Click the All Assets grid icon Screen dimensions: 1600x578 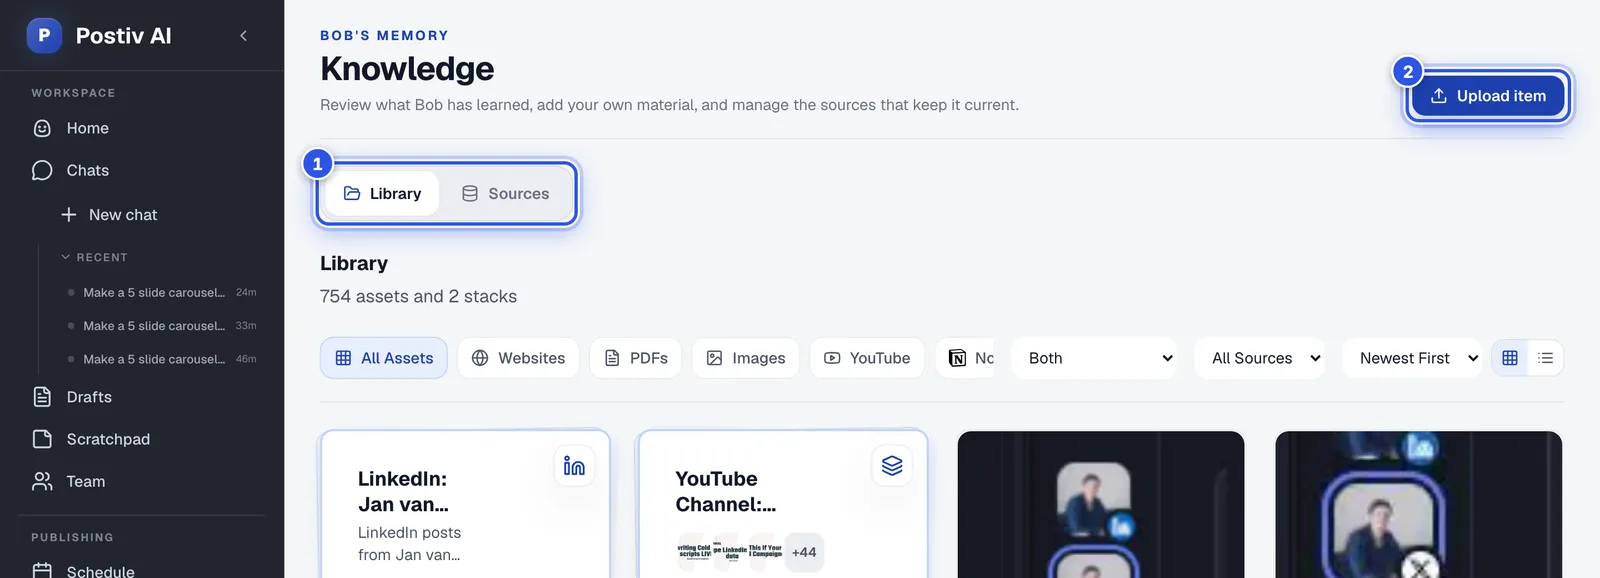[x=343, y=358]
